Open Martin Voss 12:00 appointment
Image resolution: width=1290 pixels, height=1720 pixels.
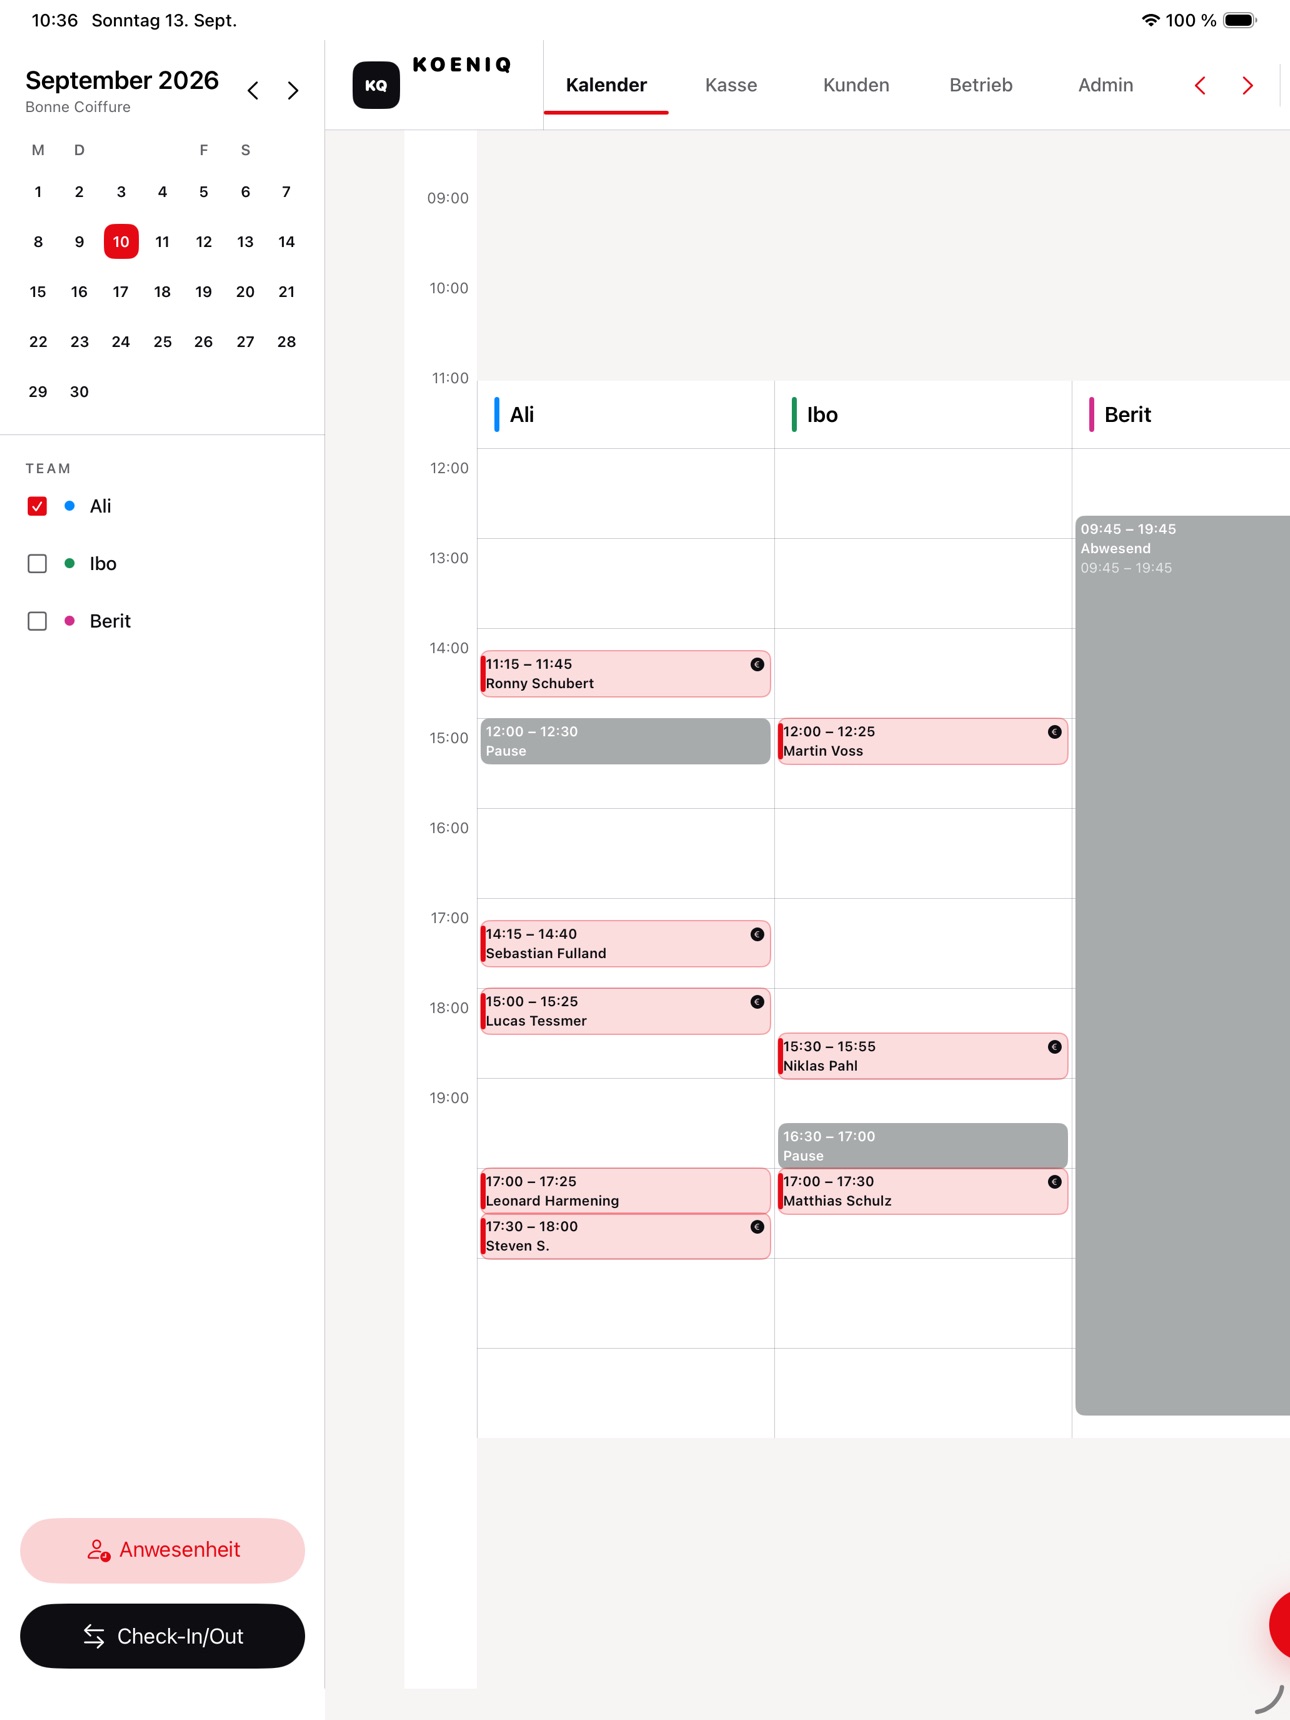pyautogui.click(x=922, y=741)
